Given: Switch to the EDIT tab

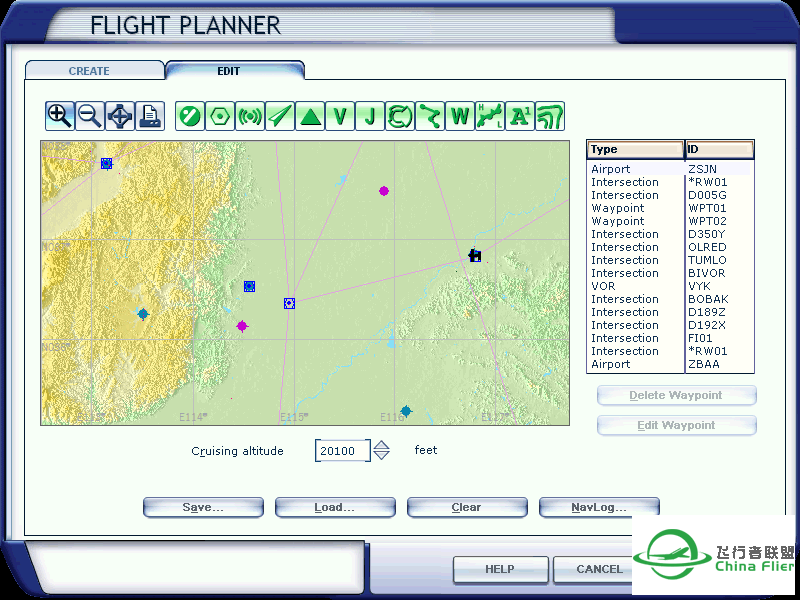Looking at the screenshot, I should pyautogui.click(x=228, y=71).
